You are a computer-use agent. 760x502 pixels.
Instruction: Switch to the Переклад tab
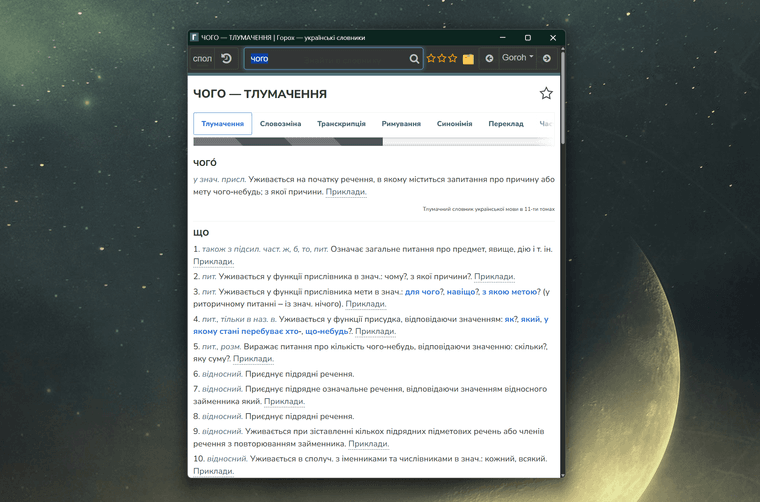pos(505,124)
